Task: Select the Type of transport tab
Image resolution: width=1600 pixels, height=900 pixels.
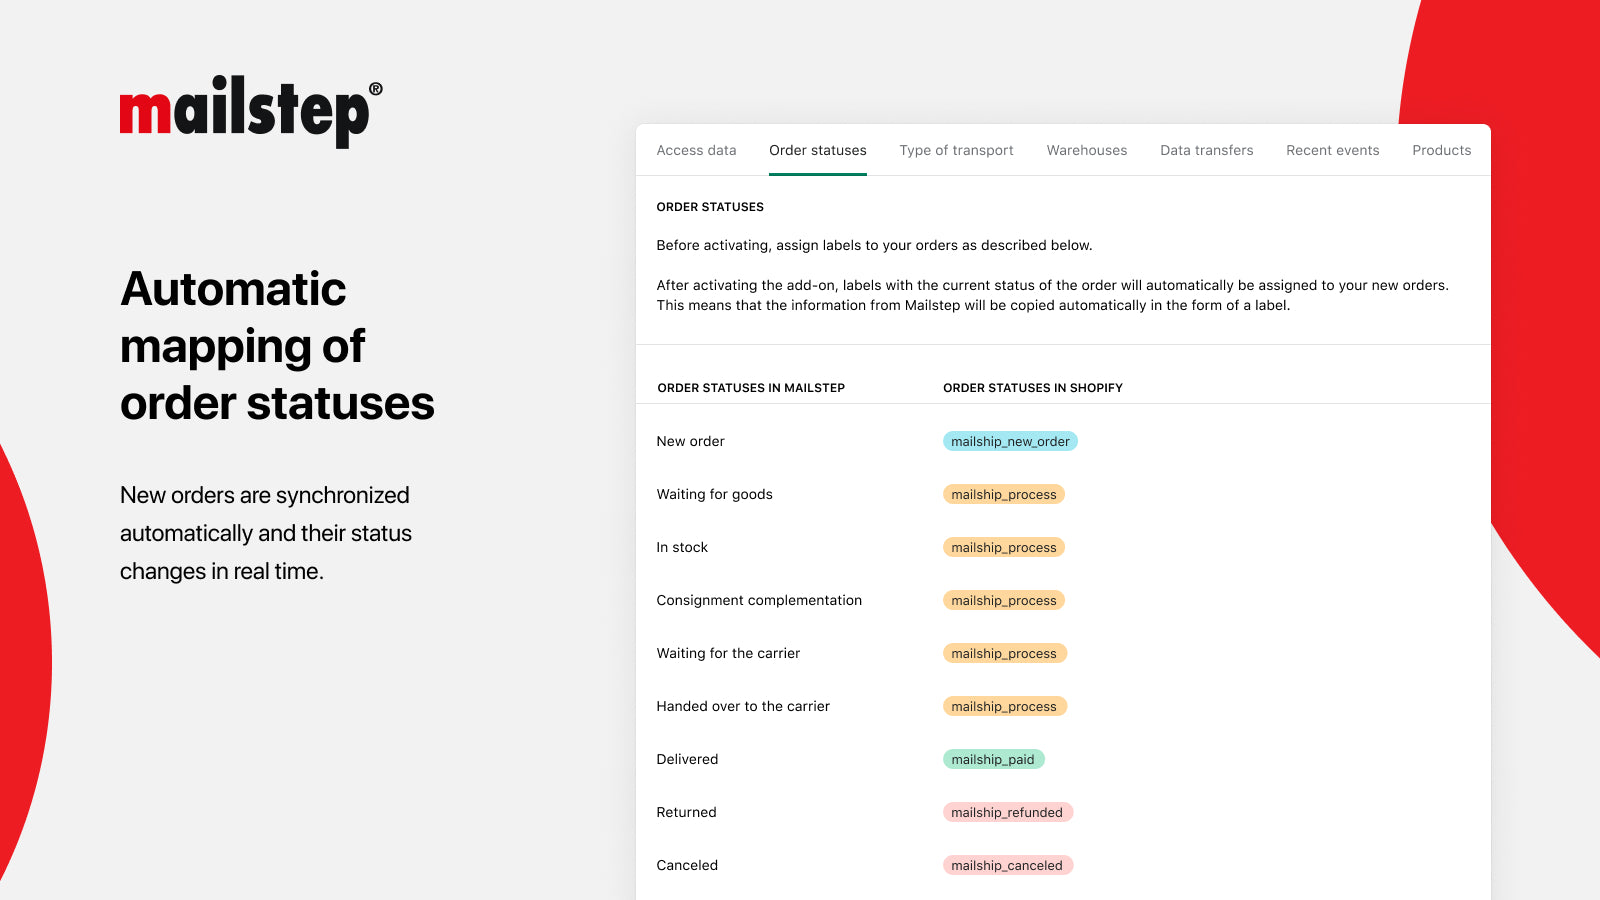Action: tap(956, 150)
